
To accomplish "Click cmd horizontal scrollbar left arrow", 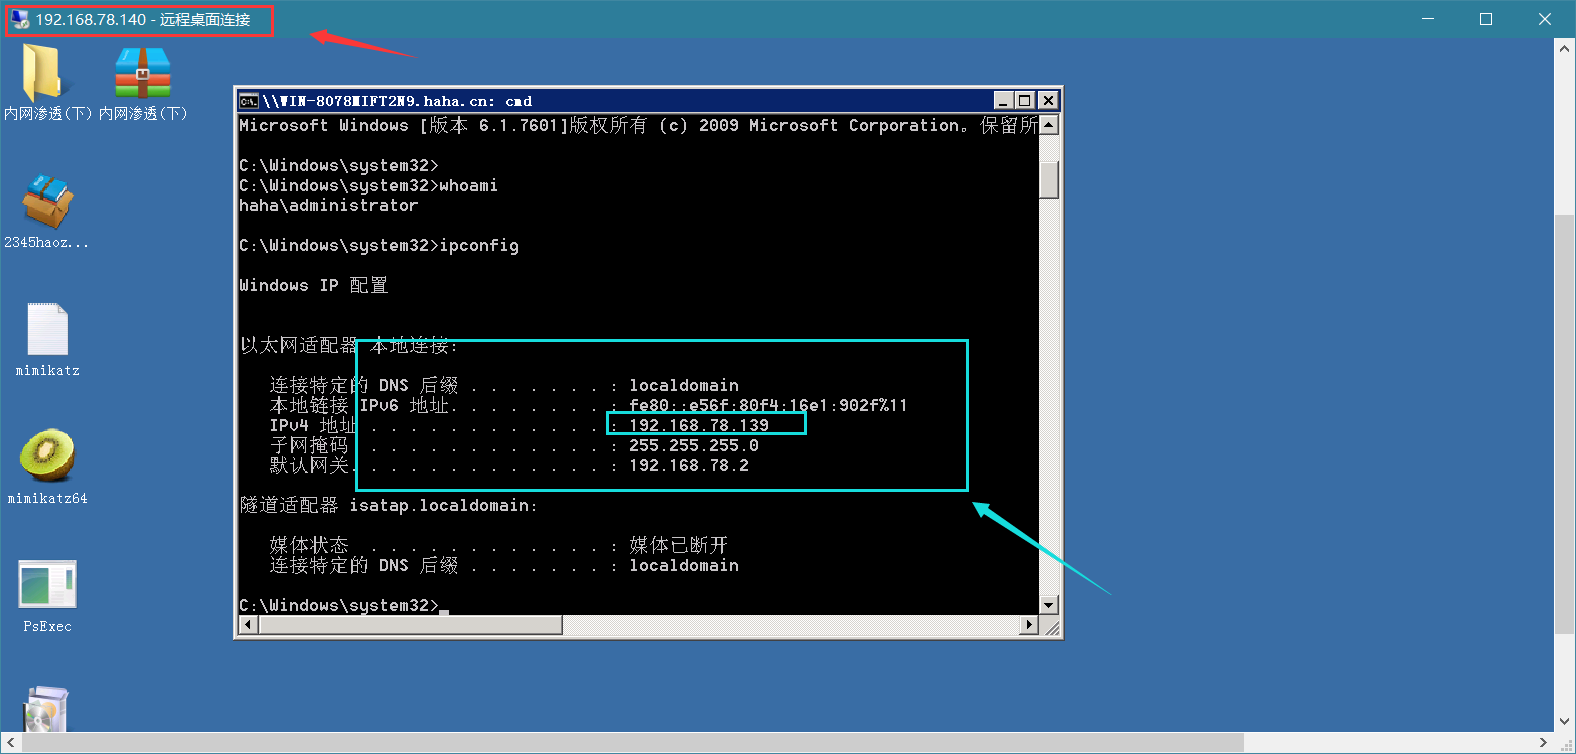I will pyautogui.click(x=249, y=625).
